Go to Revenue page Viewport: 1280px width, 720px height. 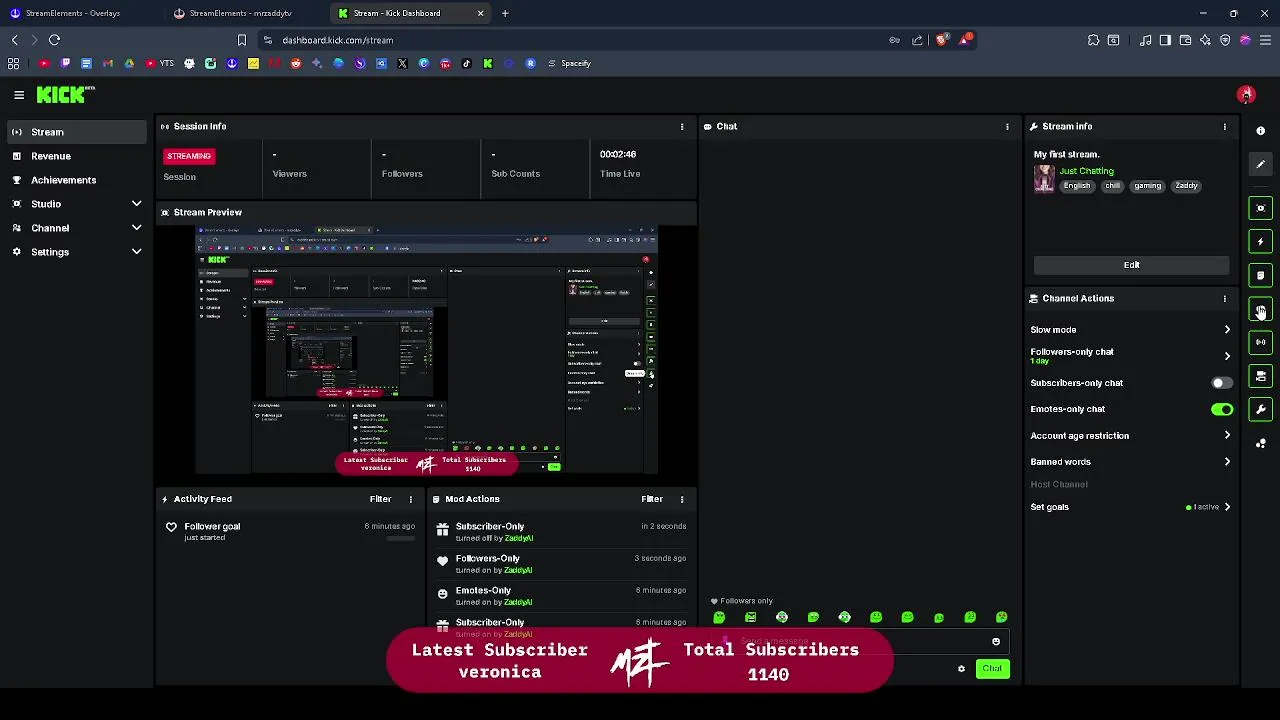pyautogui.click(x=78, y=156)
